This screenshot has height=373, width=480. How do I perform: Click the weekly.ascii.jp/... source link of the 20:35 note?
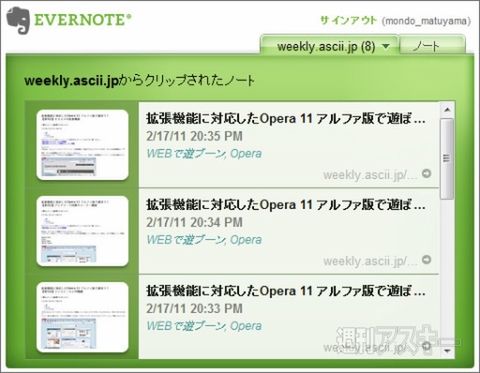pos(370,175)
